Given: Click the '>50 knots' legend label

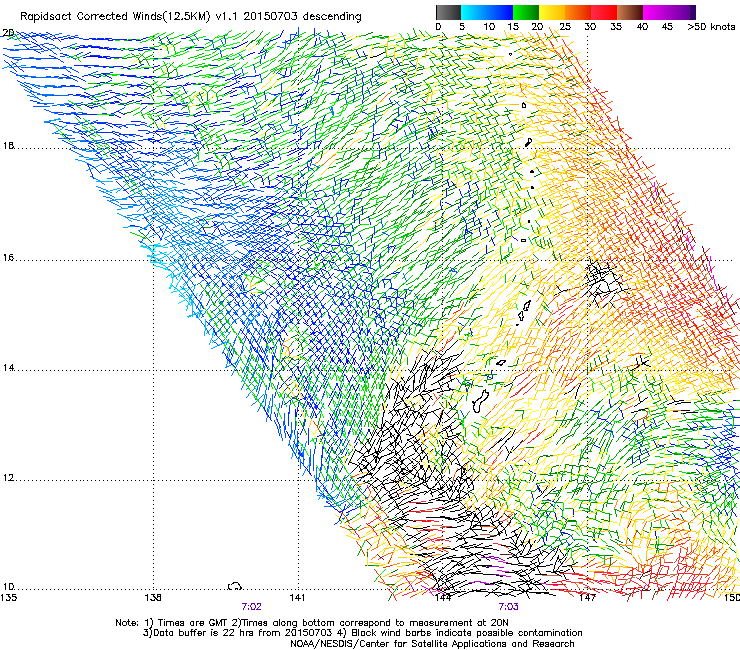Looking at the screenshot, I should [711, 27].
